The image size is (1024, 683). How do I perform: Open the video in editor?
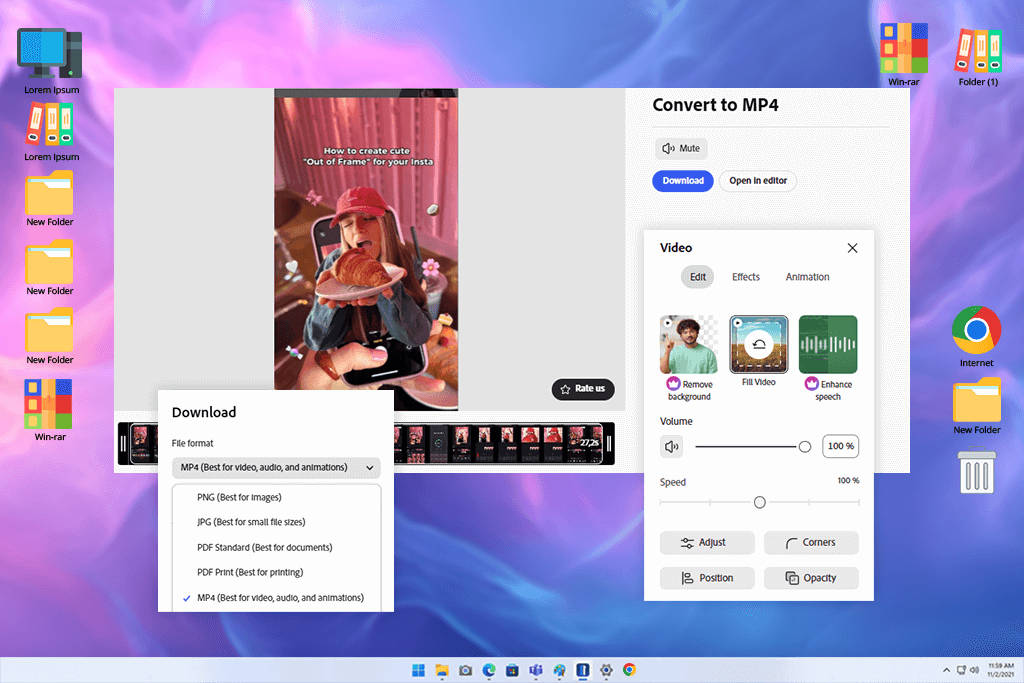(758, 181)
